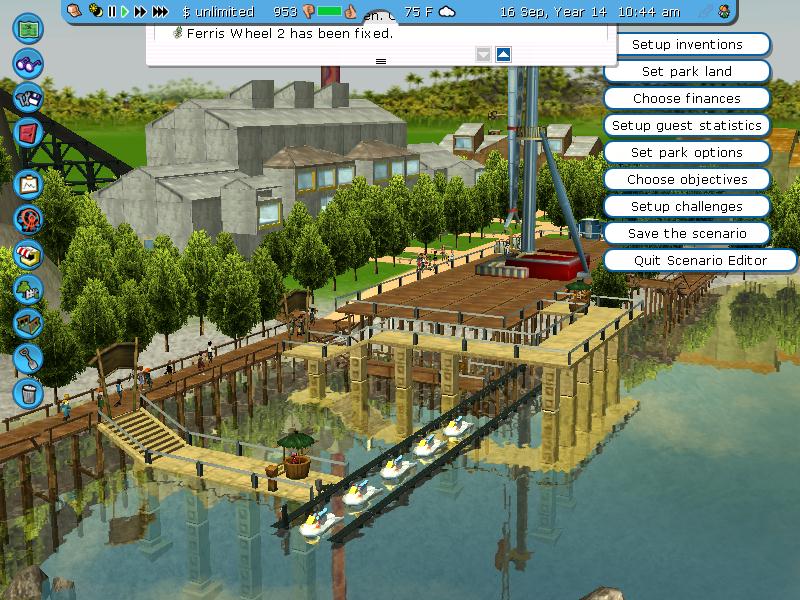Click the message panel resize handle

pyautogui.click(x=380, y=61)
